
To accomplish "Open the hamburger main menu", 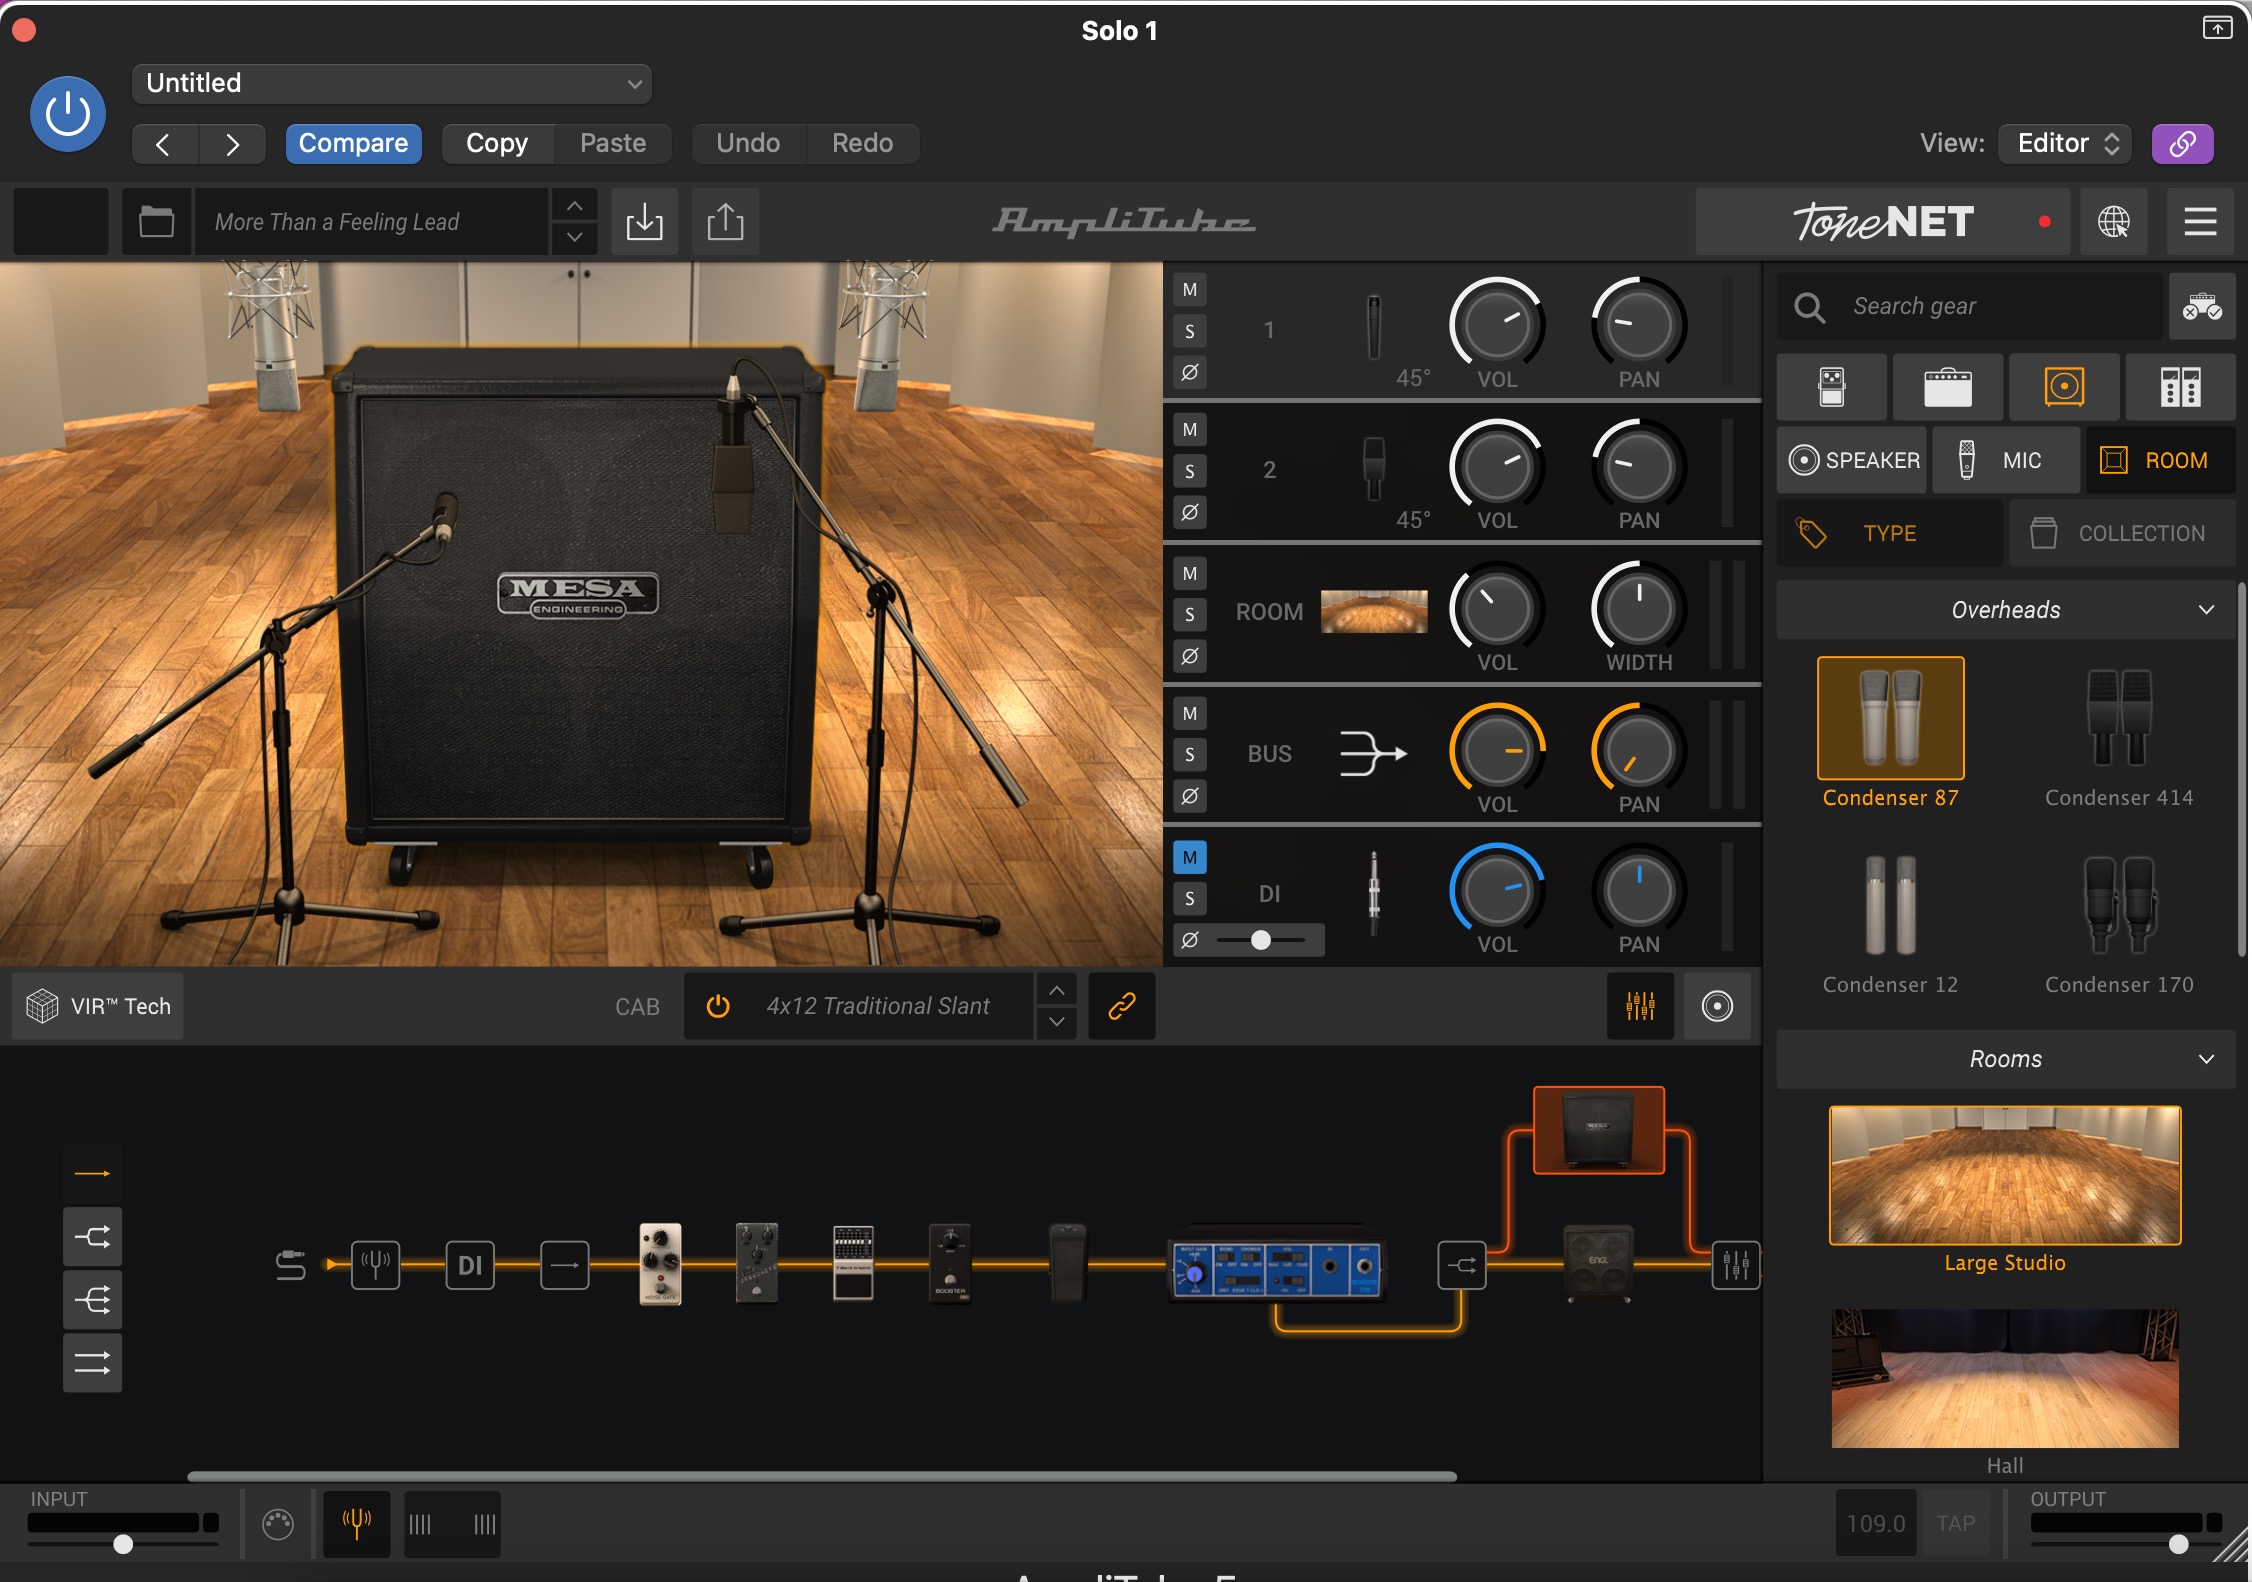I will click(2200, 222).
